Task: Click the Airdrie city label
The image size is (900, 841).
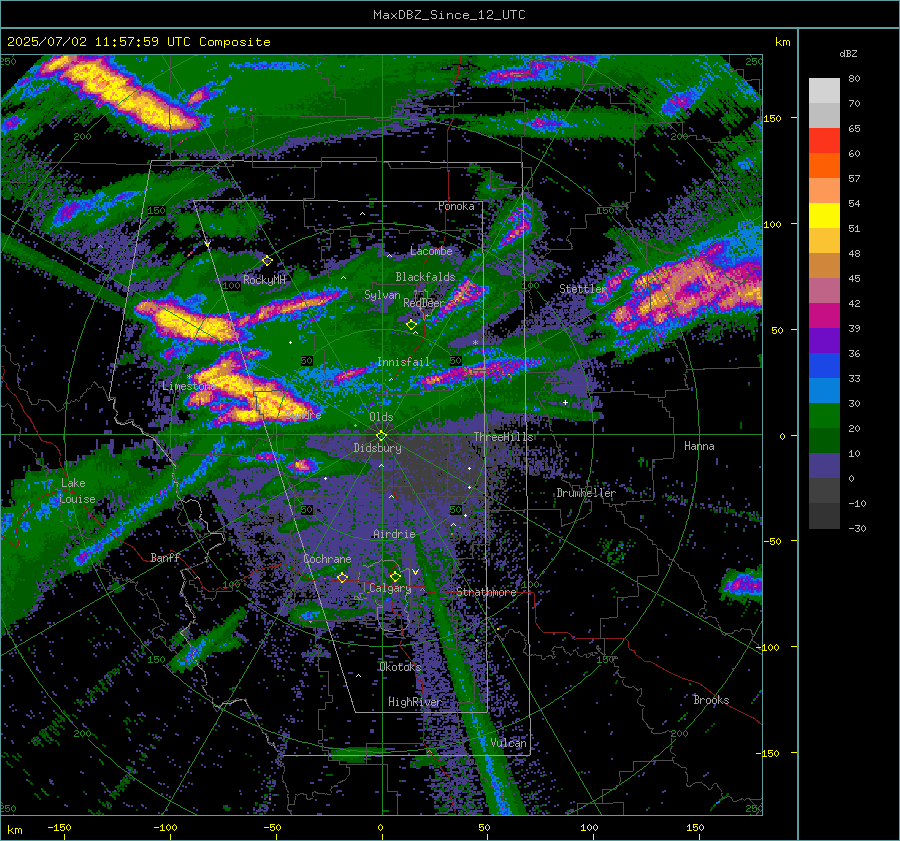Action: point(394,534)
